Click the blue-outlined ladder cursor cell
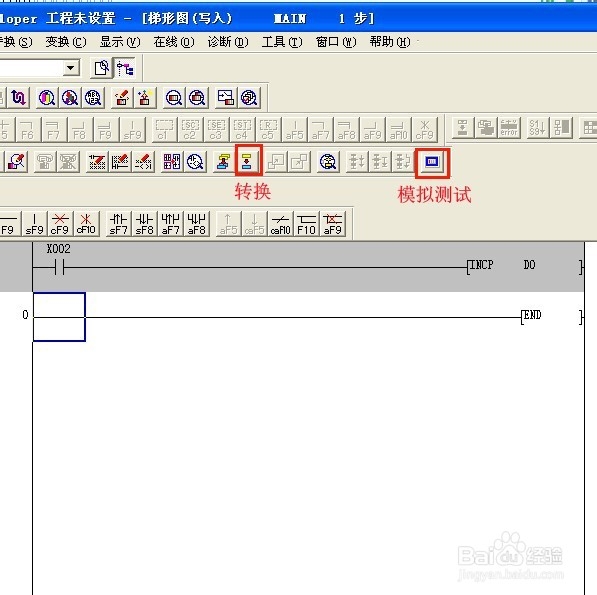This screenshot has width=597, height=595. pos(59,317)
